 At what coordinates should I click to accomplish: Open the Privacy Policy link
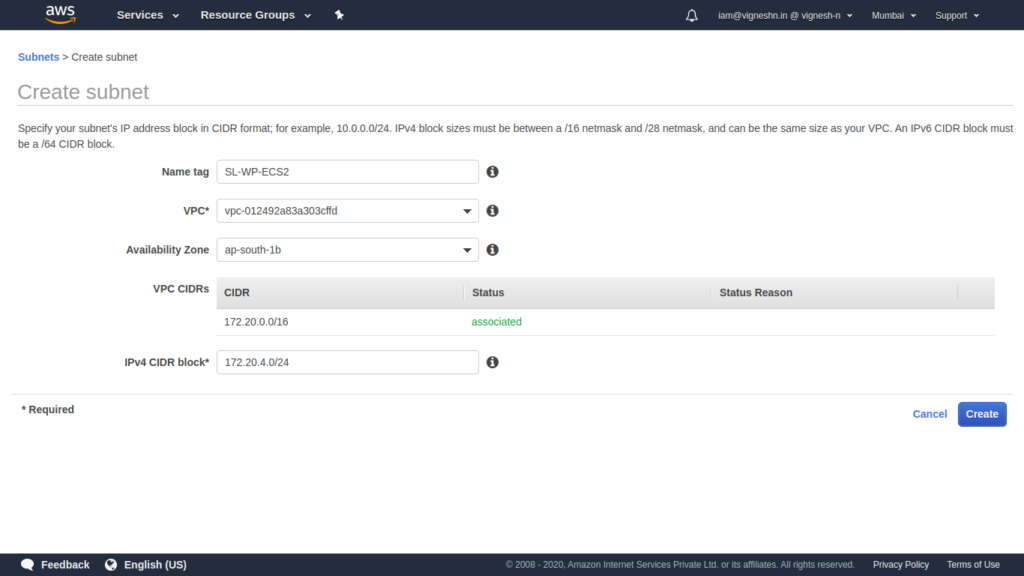[x=901, y=565]
